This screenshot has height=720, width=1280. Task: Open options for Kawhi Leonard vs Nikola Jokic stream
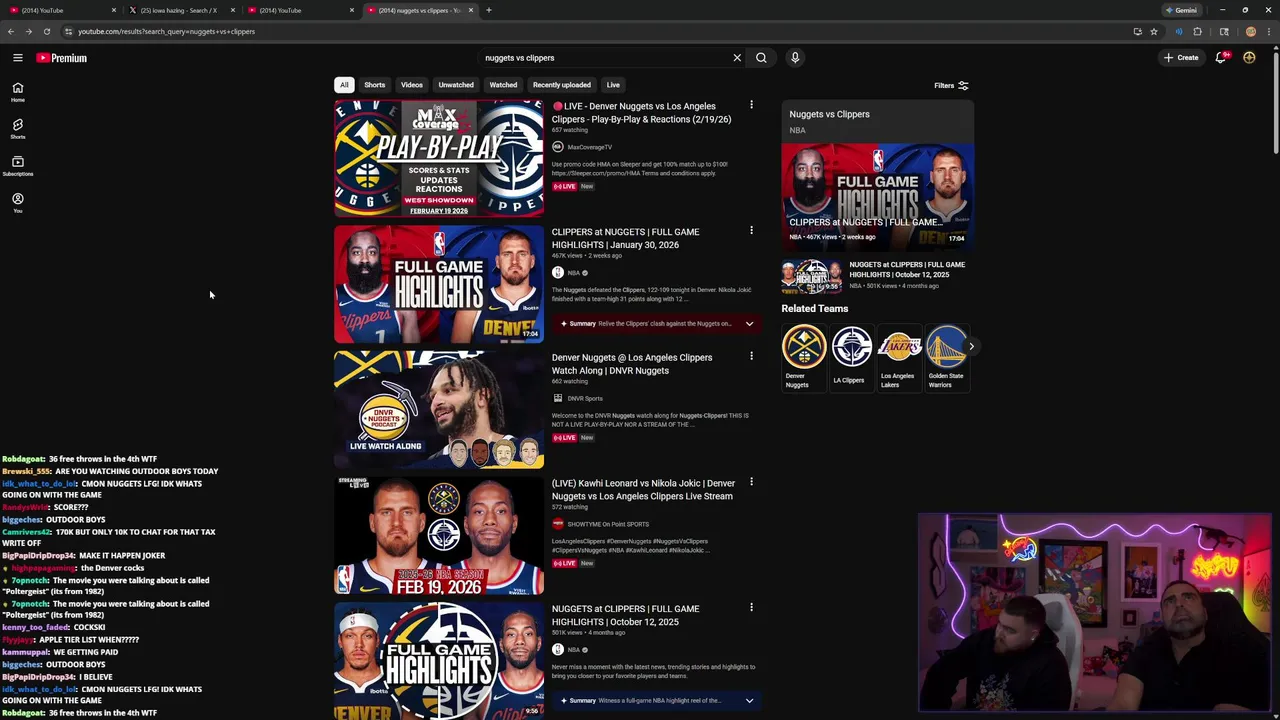pos(751,482)
